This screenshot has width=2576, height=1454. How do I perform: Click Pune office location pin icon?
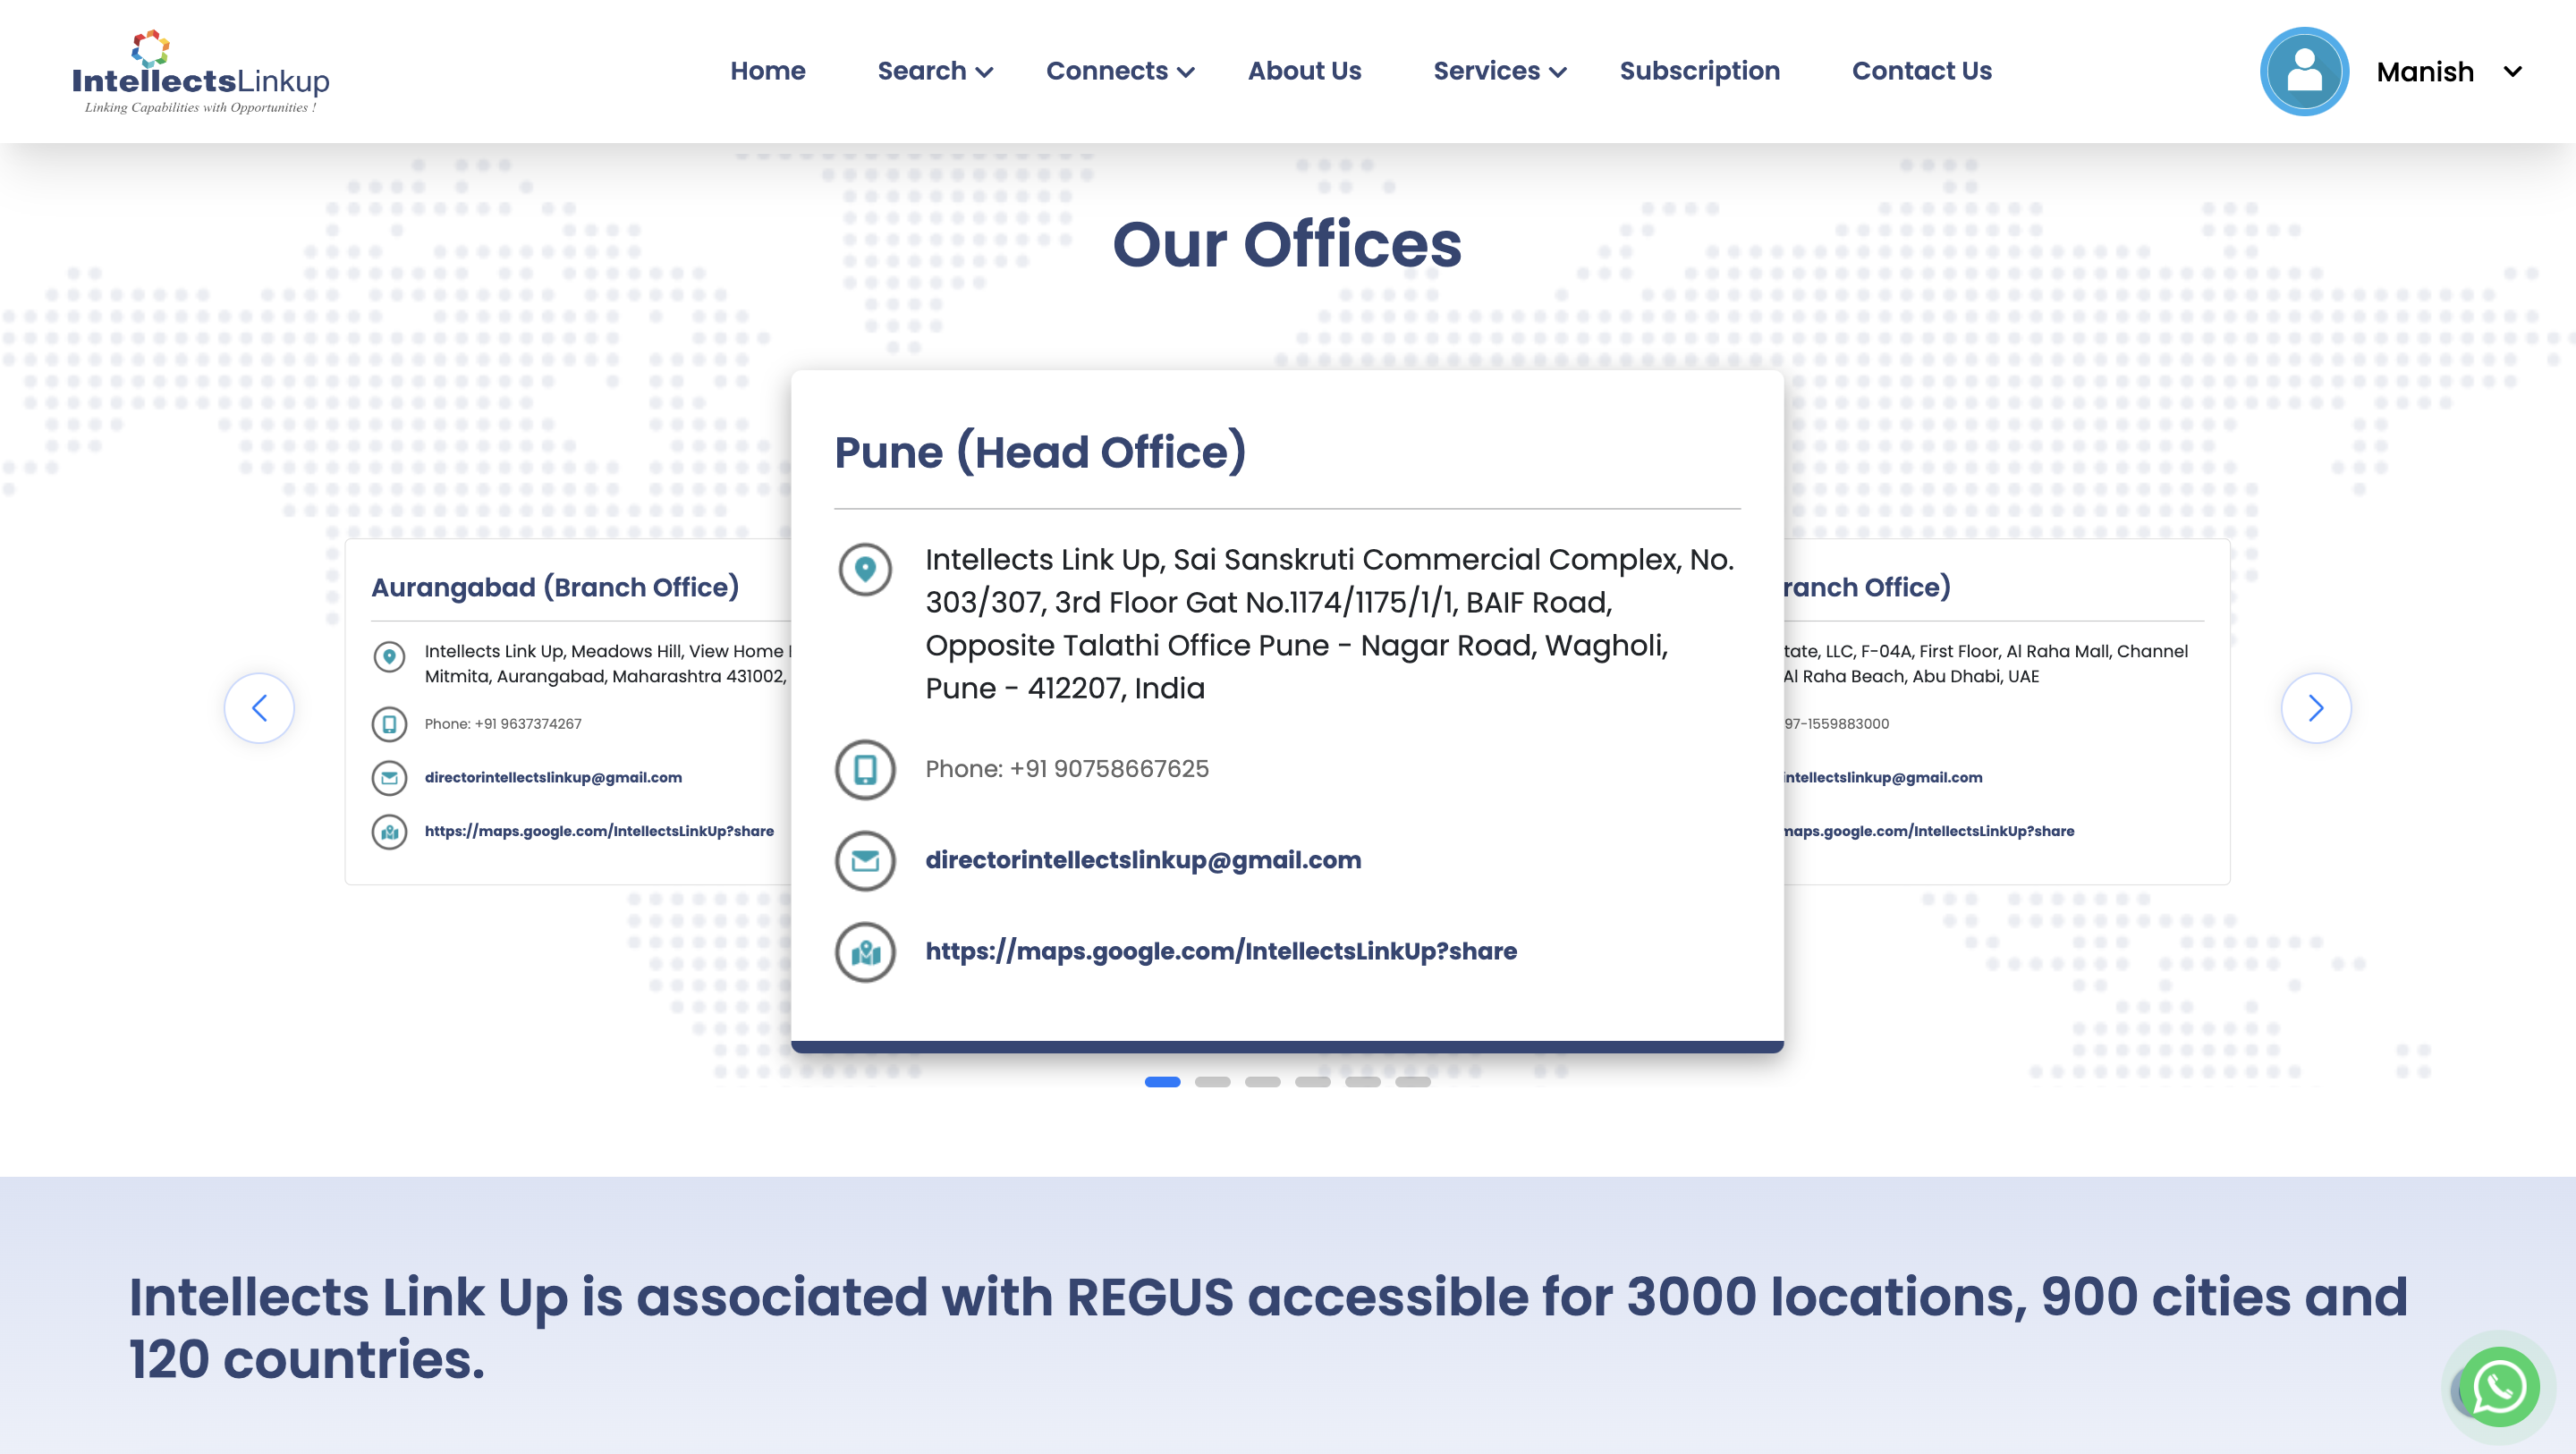coord(865,569)
